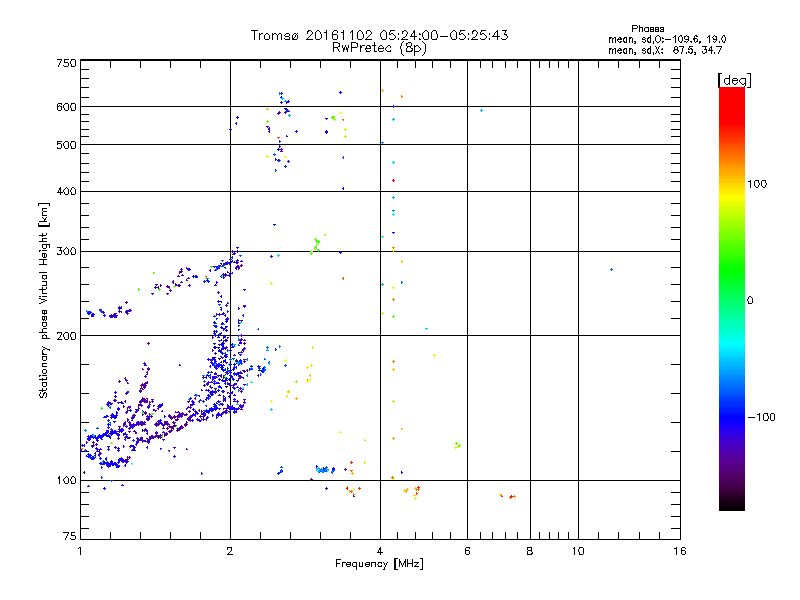
Task: Click the x-axis tick label '1'
Action: coord(80,551)
